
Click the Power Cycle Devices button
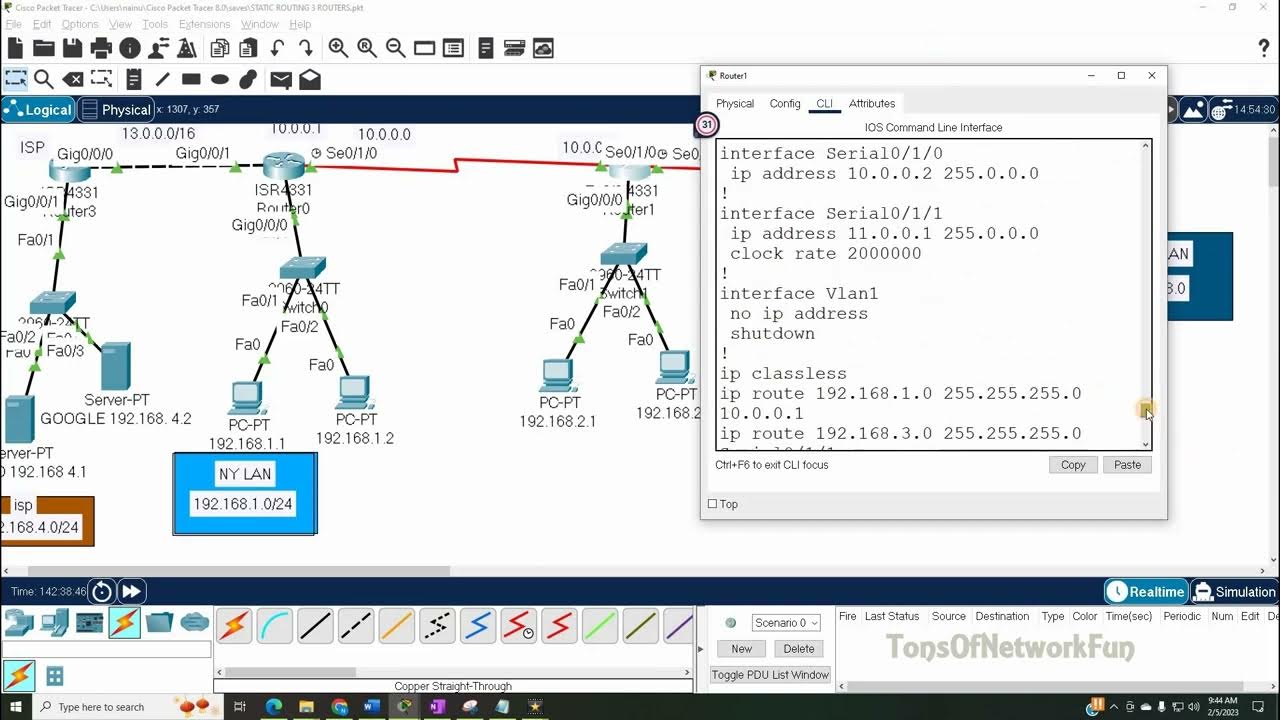click(x=102, y=591)
